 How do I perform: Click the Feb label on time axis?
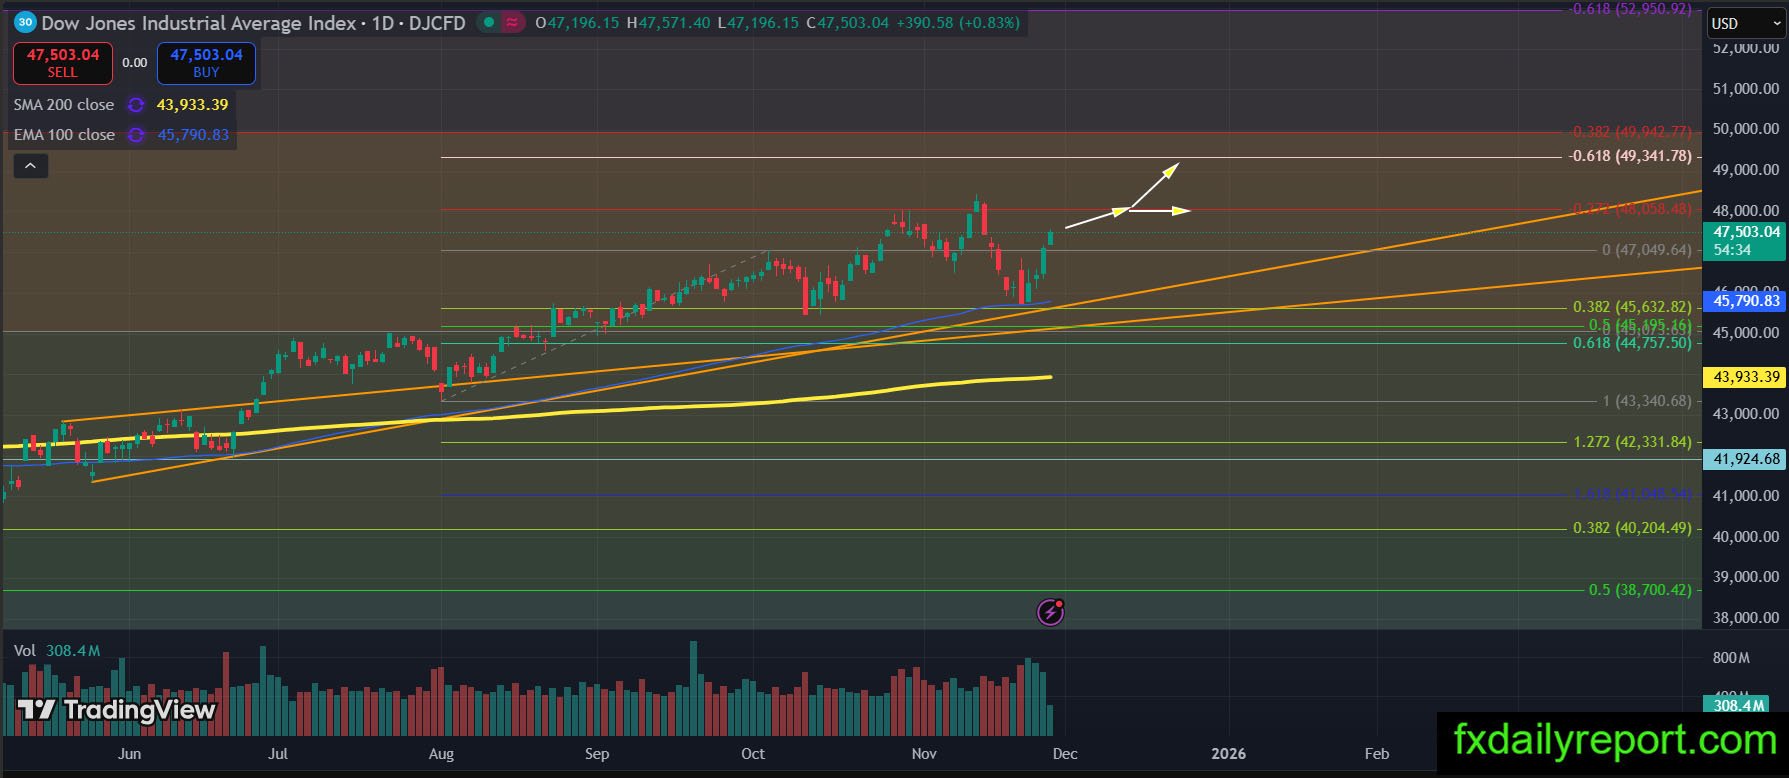click(1377, 754)
